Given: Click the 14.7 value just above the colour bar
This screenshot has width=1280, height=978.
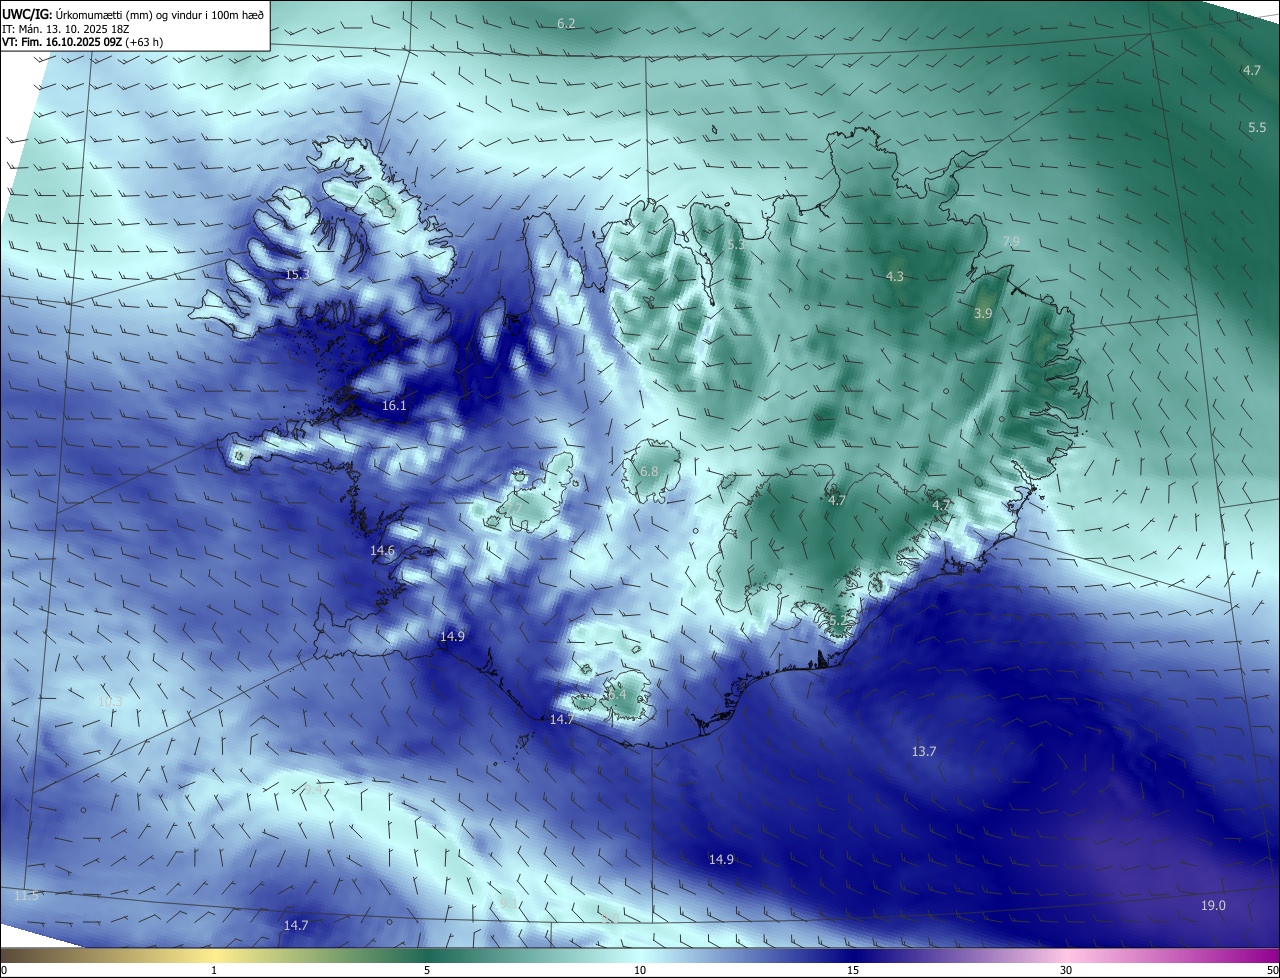Looking at the screenshot, I should coord(295,926).
